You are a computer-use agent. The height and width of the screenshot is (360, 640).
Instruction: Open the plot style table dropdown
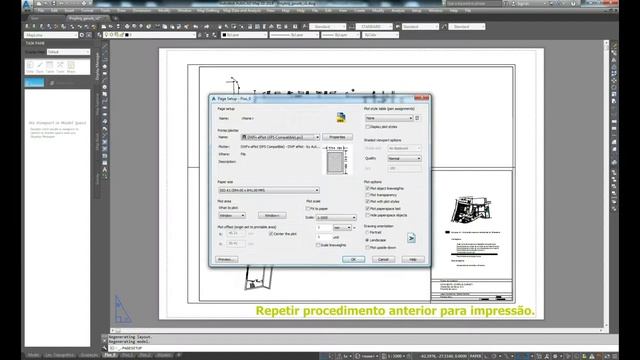389,118
